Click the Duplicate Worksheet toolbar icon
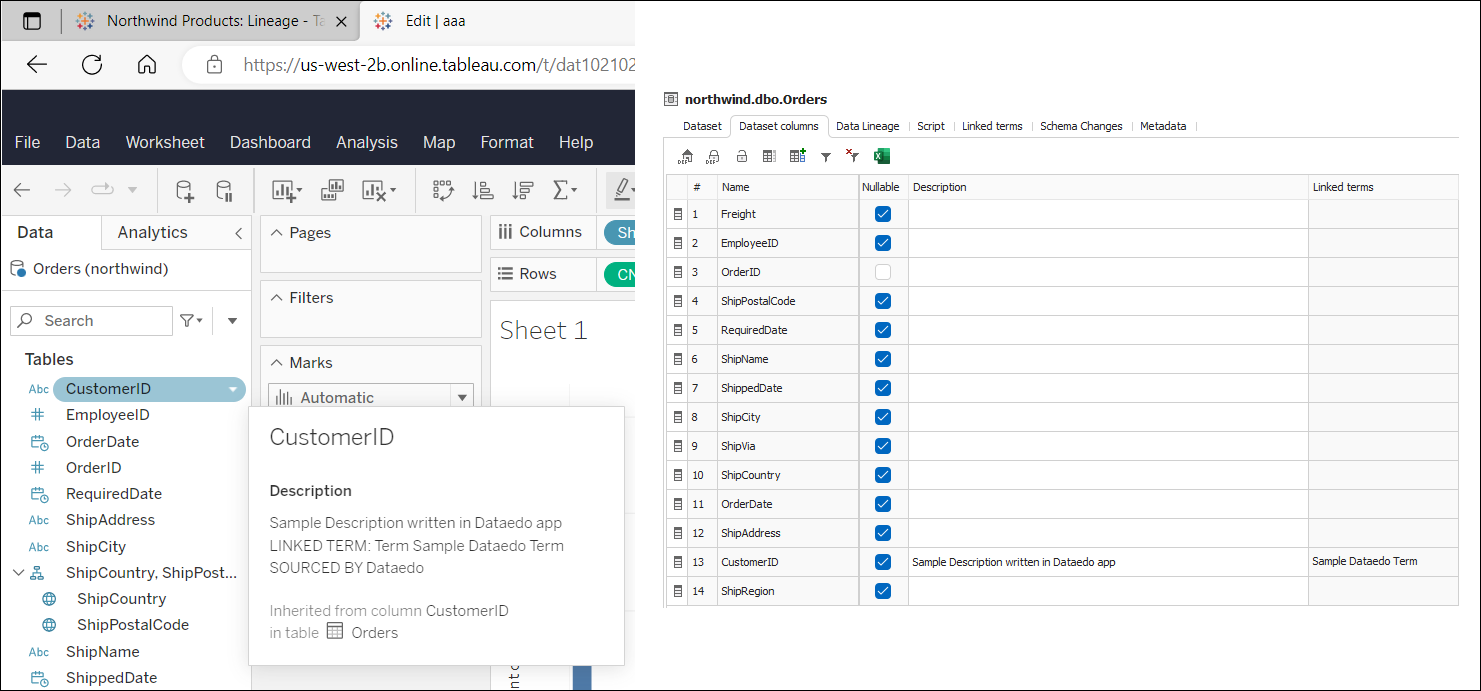This screenshot has width=1481, height=691. [333, 190]
